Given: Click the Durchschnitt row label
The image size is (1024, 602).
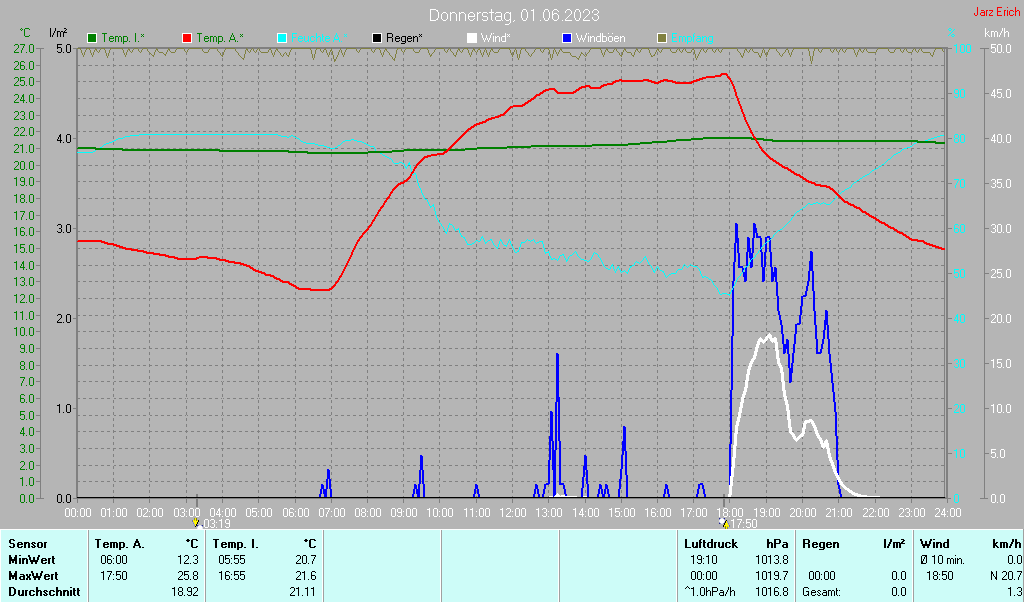Looking at the screenshot, I should pos(41,592).
